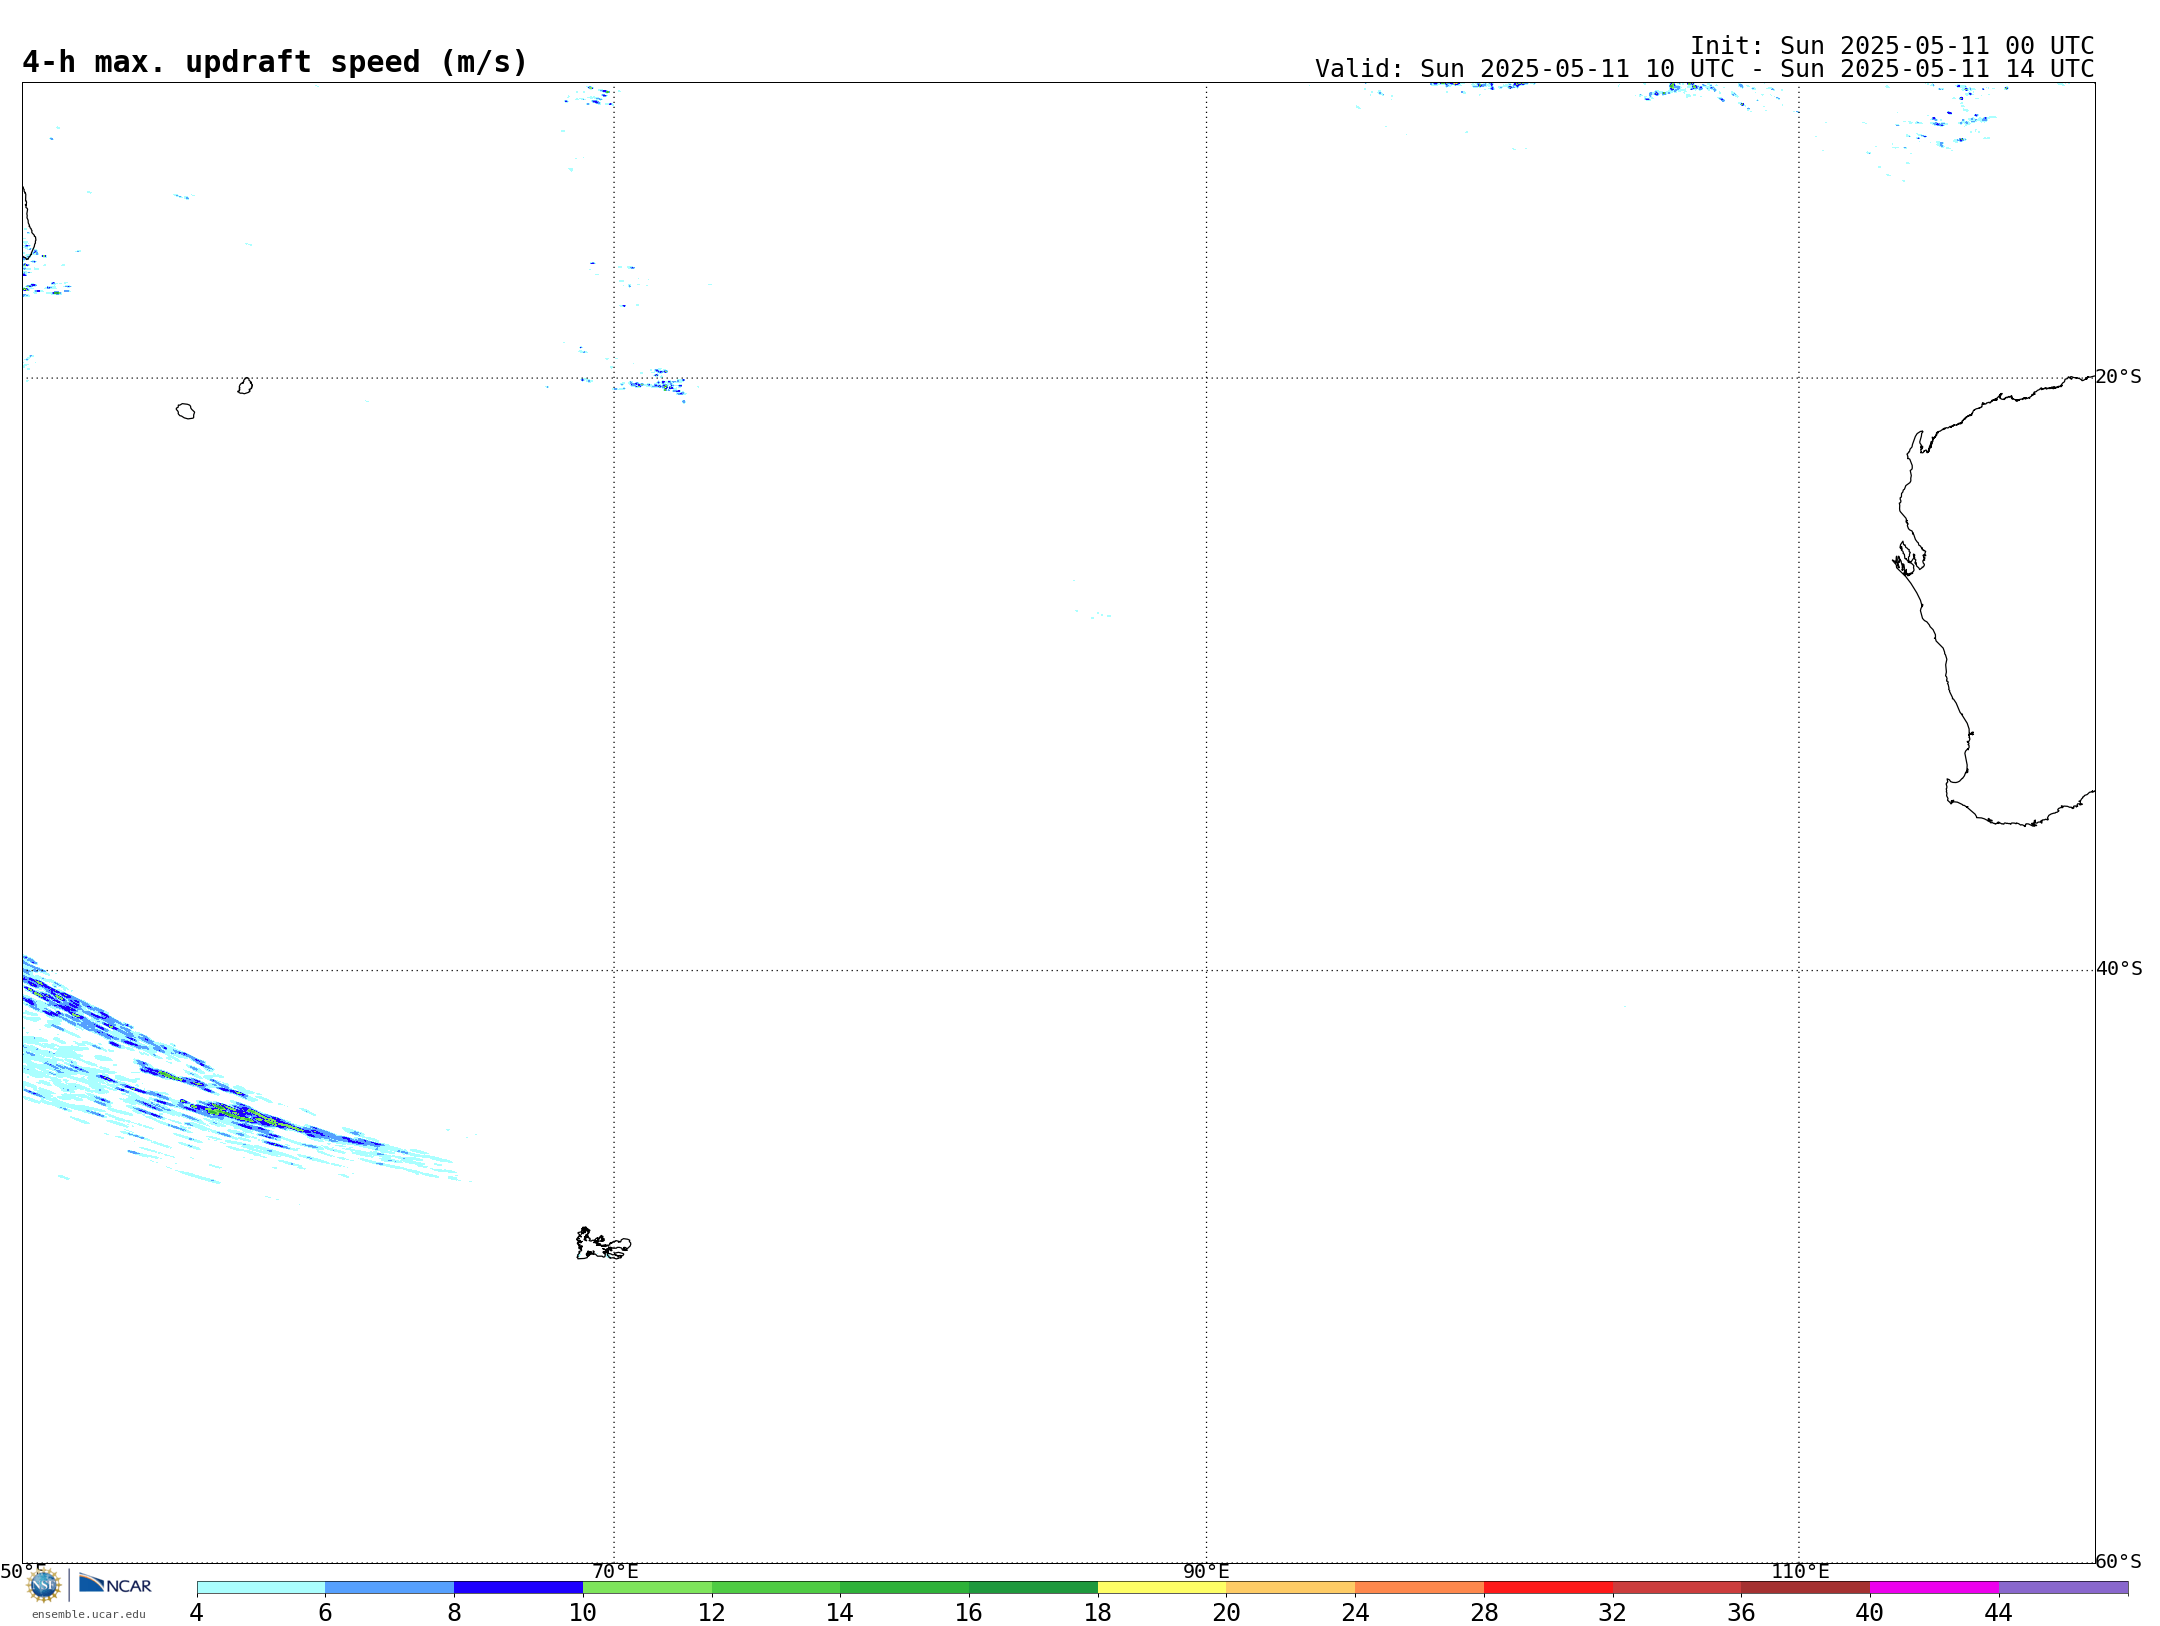Click the 'Init: Sun 2025-05-11 00 UTC' text
2160x1626 pixels.
click(x=1892, y=46)
